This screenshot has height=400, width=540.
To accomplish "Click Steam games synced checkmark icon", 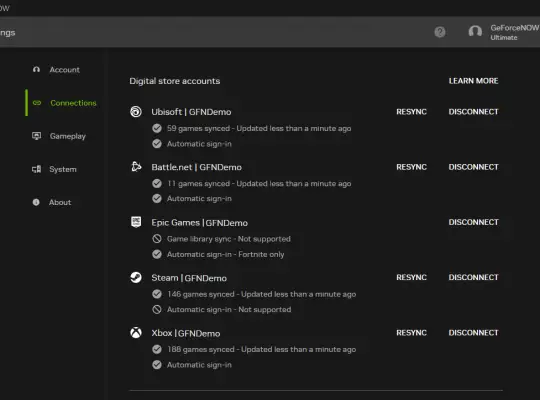I will pyautogui.click(x=157, y=294).
